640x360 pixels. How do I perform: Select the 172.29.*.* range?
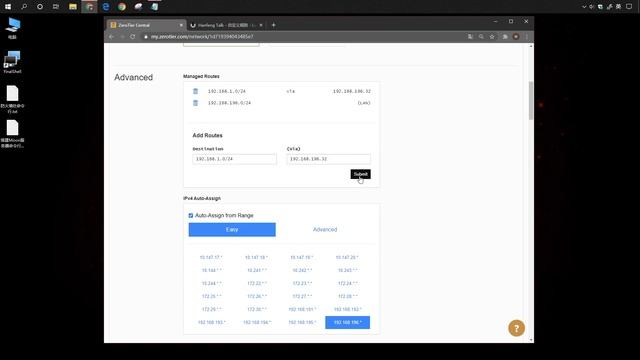(211, 309)
